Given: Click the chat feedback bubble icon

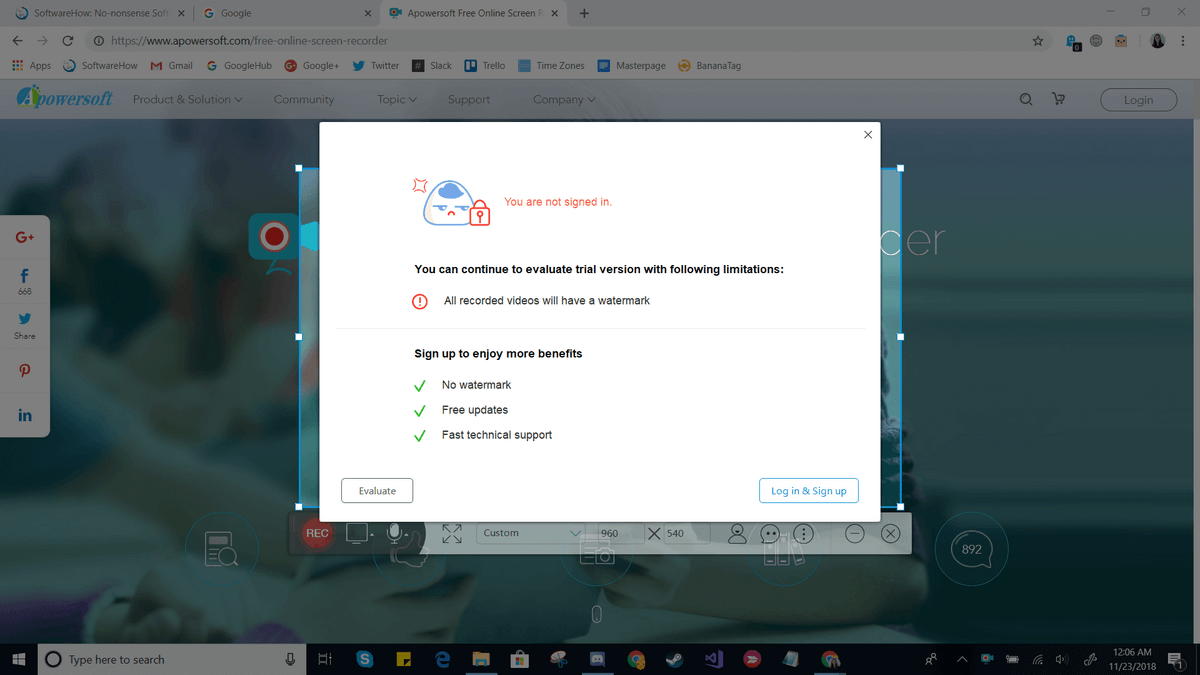Looking at the screenshot, I should point(770,534).
